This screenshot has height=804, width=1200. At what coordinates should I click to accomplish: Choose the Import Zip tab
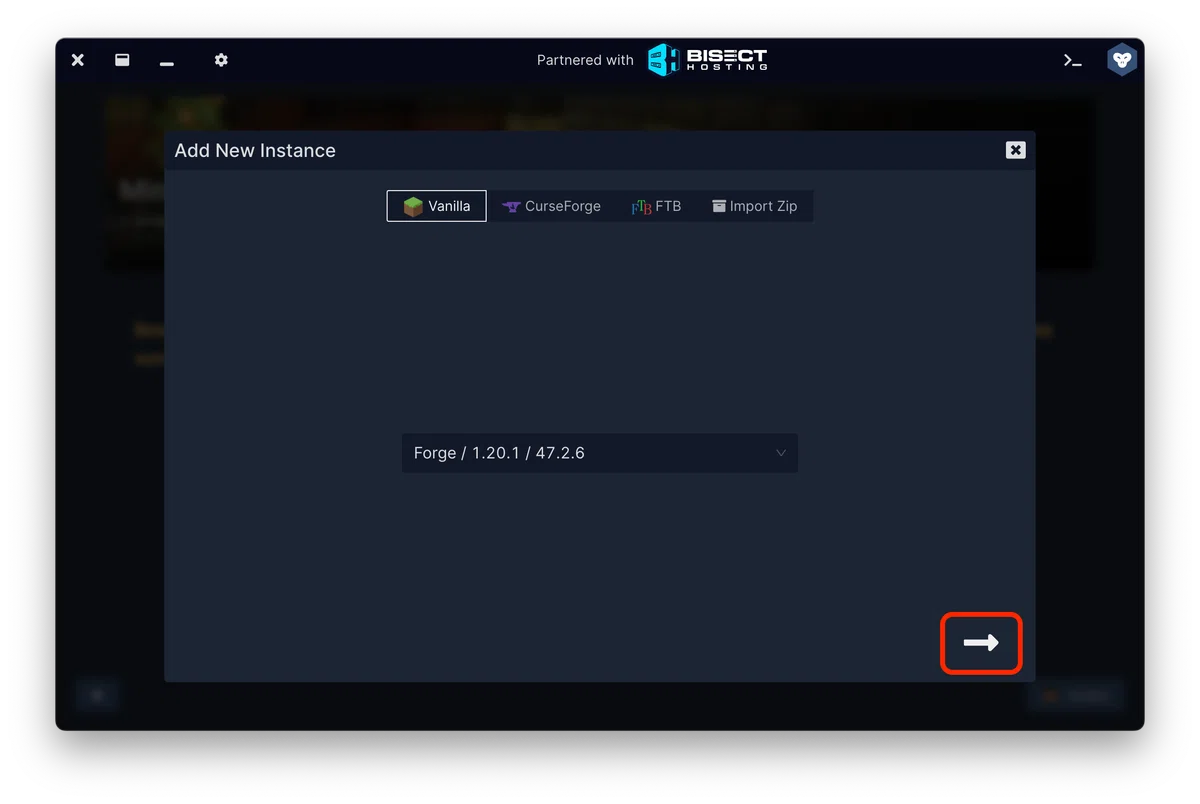755,206
